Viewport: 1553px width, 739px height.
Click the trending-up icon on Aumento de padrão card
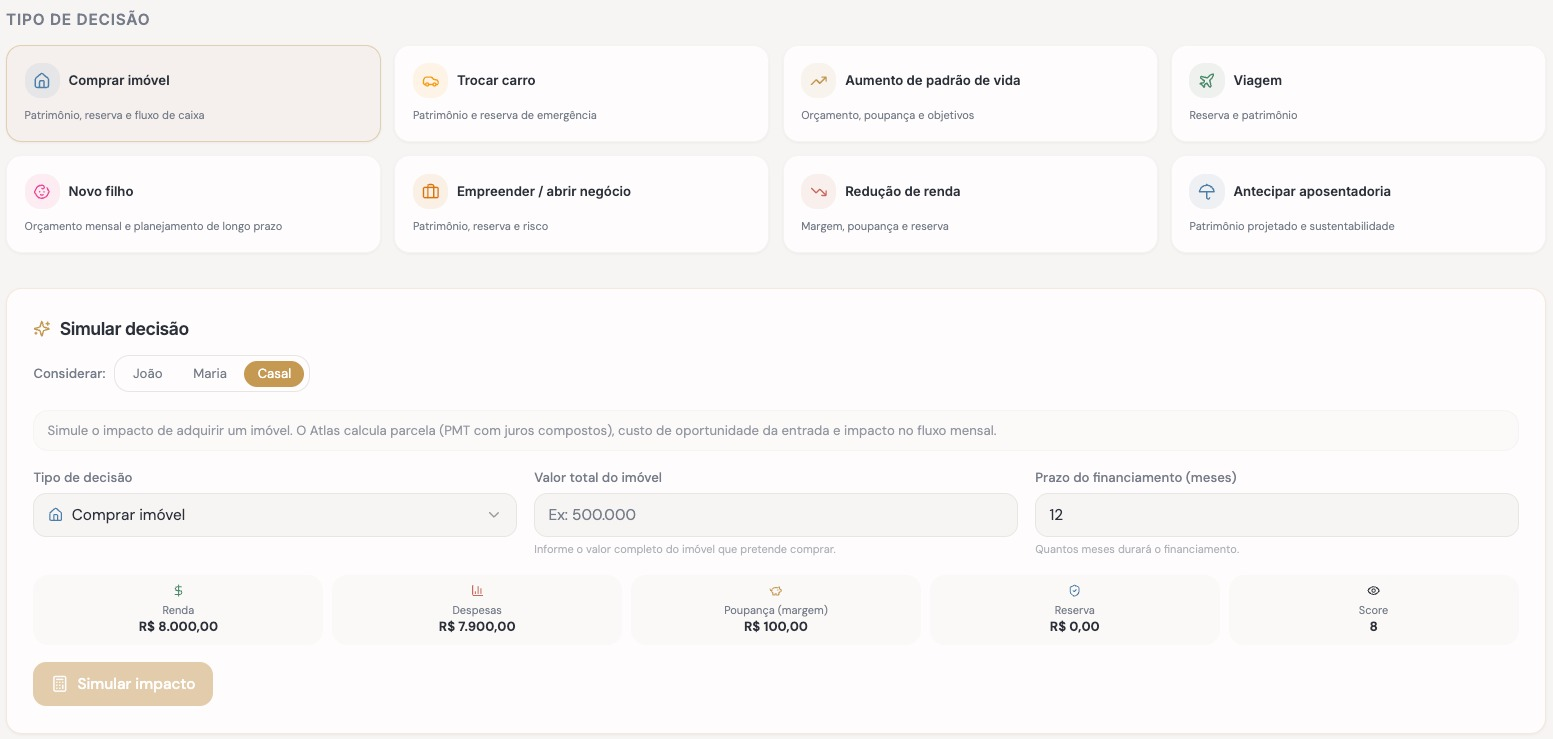pos(819,81)
